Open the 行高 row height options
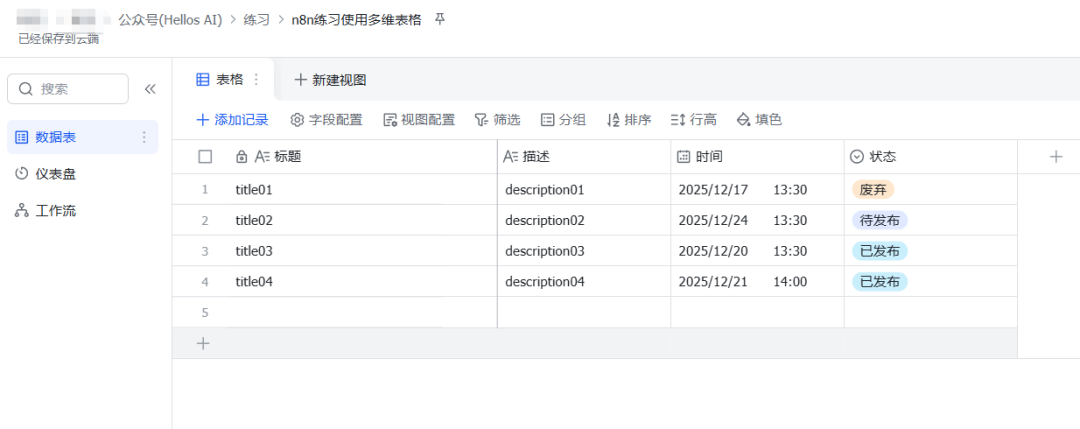This screenshot has height=429, width=1080. 694,120
